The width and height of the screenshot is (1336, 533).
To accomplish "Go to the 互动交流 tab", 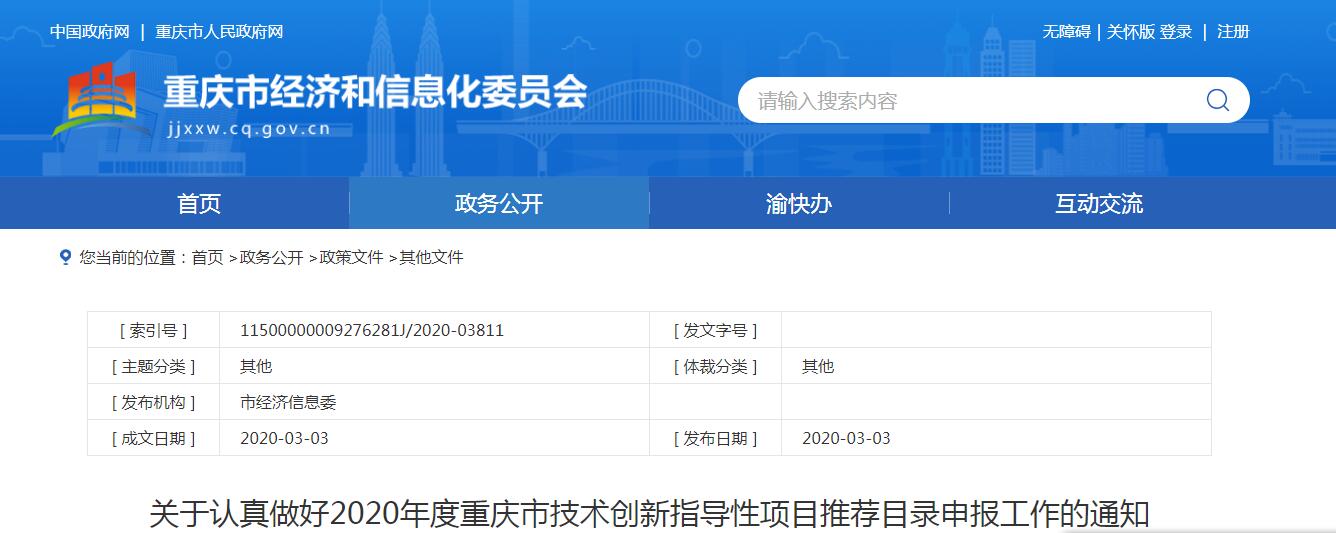I will 1098,204.
